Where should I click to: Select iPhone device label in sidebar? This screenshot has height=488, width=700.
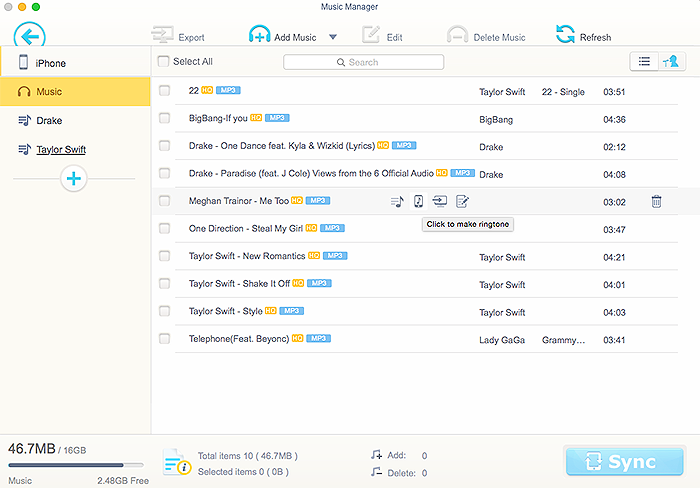pos(50,63)
